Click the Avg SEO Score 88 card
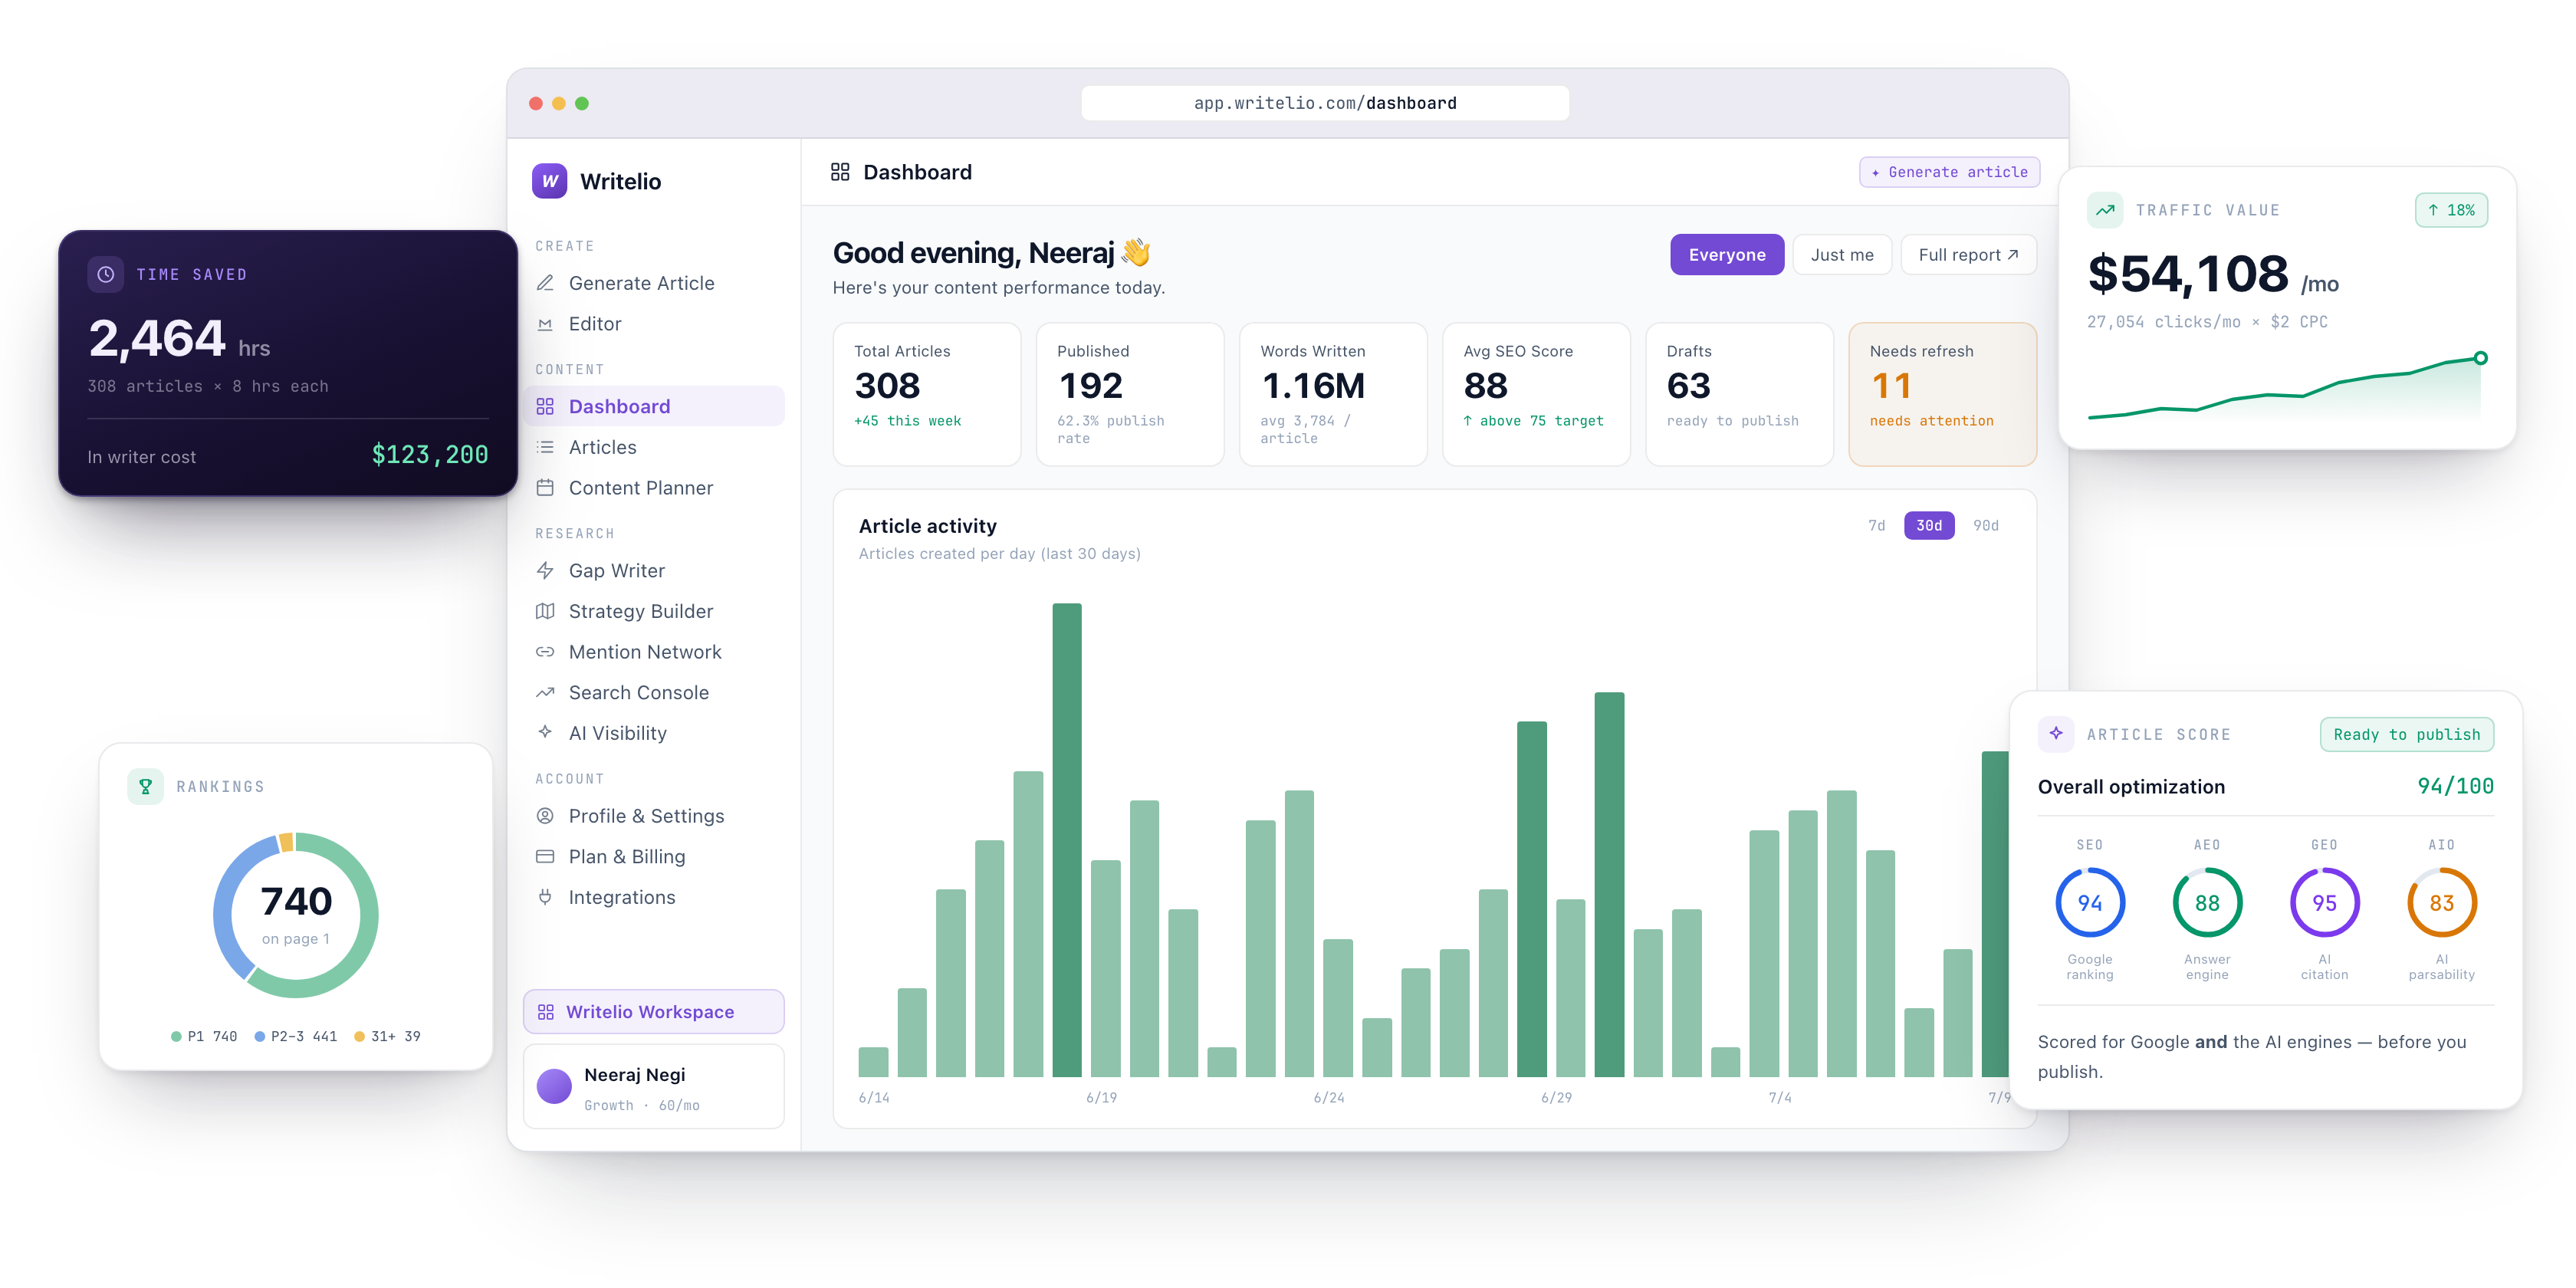This screenshot has height=1288, width=2576. pos(1537,394)
